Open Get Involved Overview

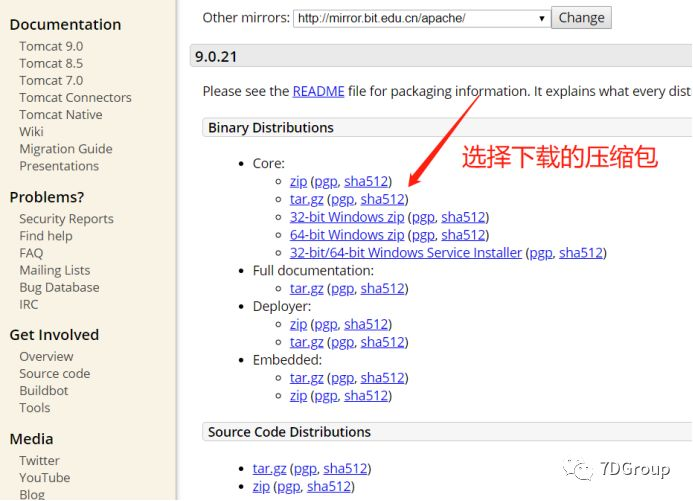[46, 357]
